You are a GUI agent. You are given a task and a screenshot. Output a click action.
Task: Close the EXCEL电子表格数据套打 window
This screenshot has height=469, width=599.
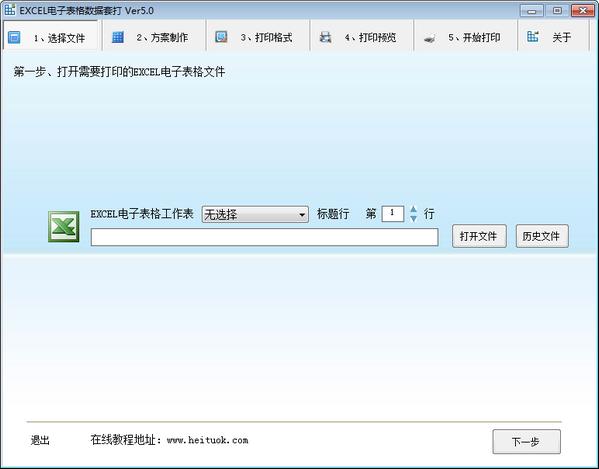click(583, 11)
